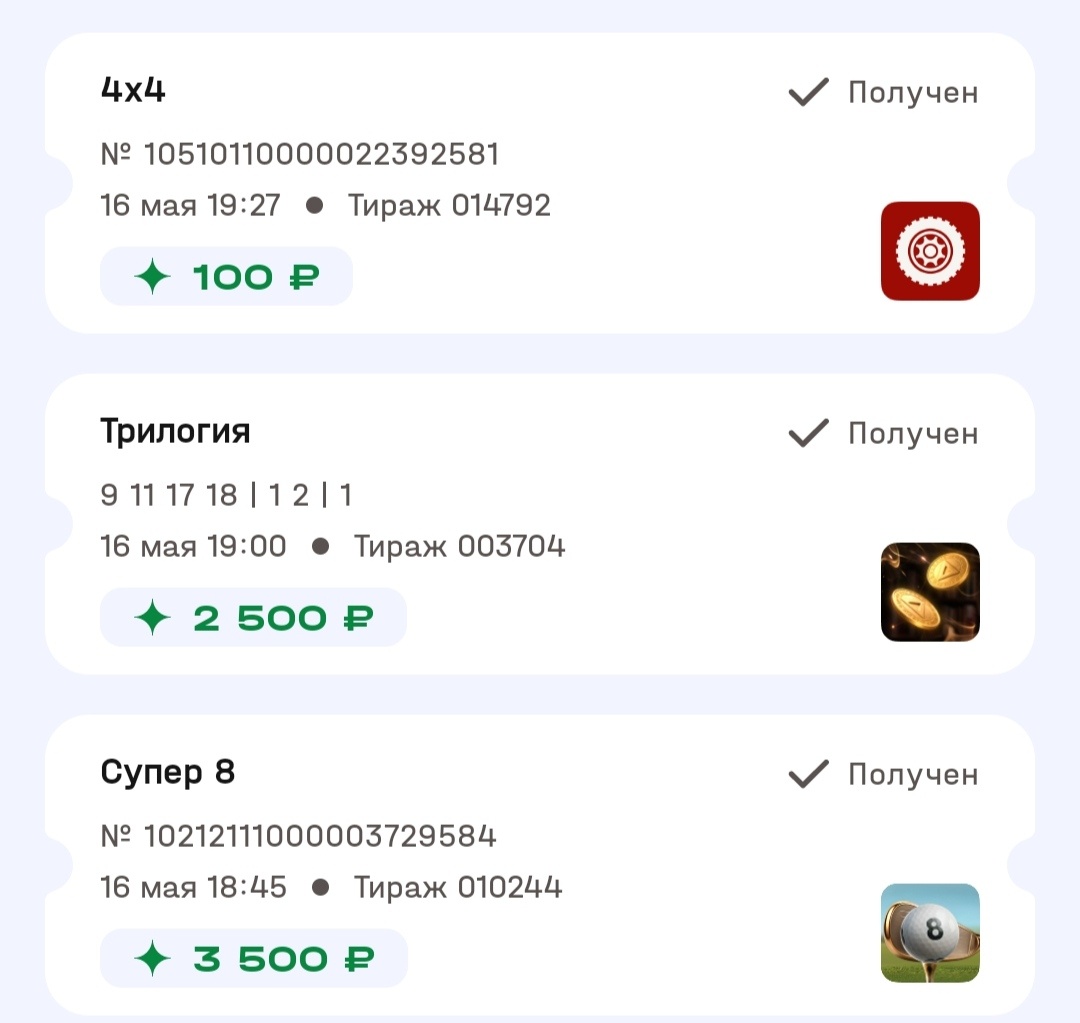Open the 4x4 lottery game icon

(x=929, y=250)
